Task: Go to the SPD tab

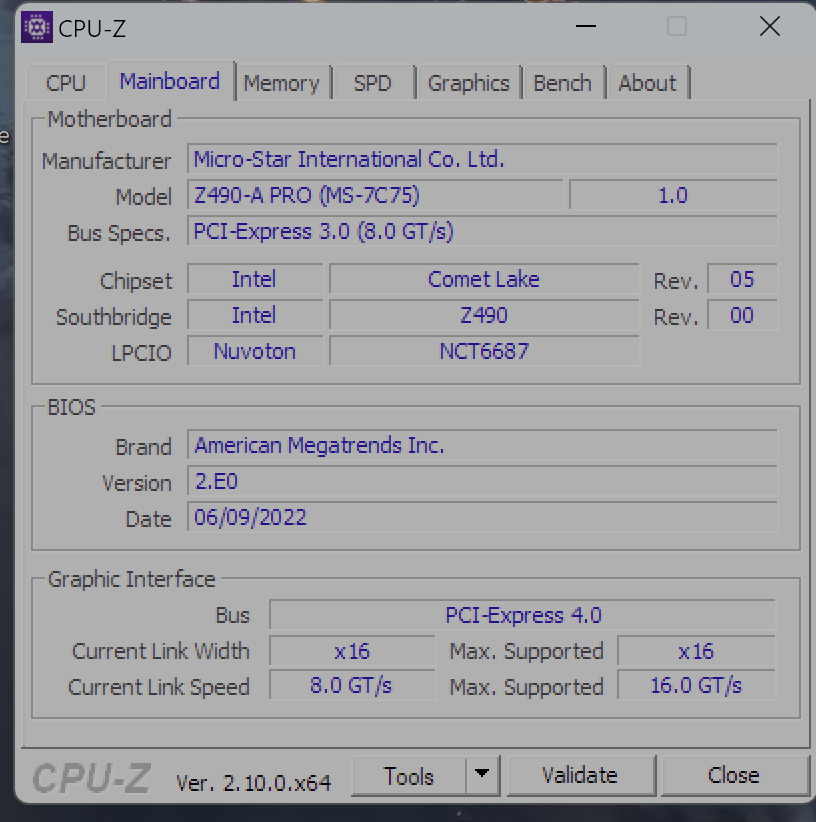Action: (x=373, y=83)
